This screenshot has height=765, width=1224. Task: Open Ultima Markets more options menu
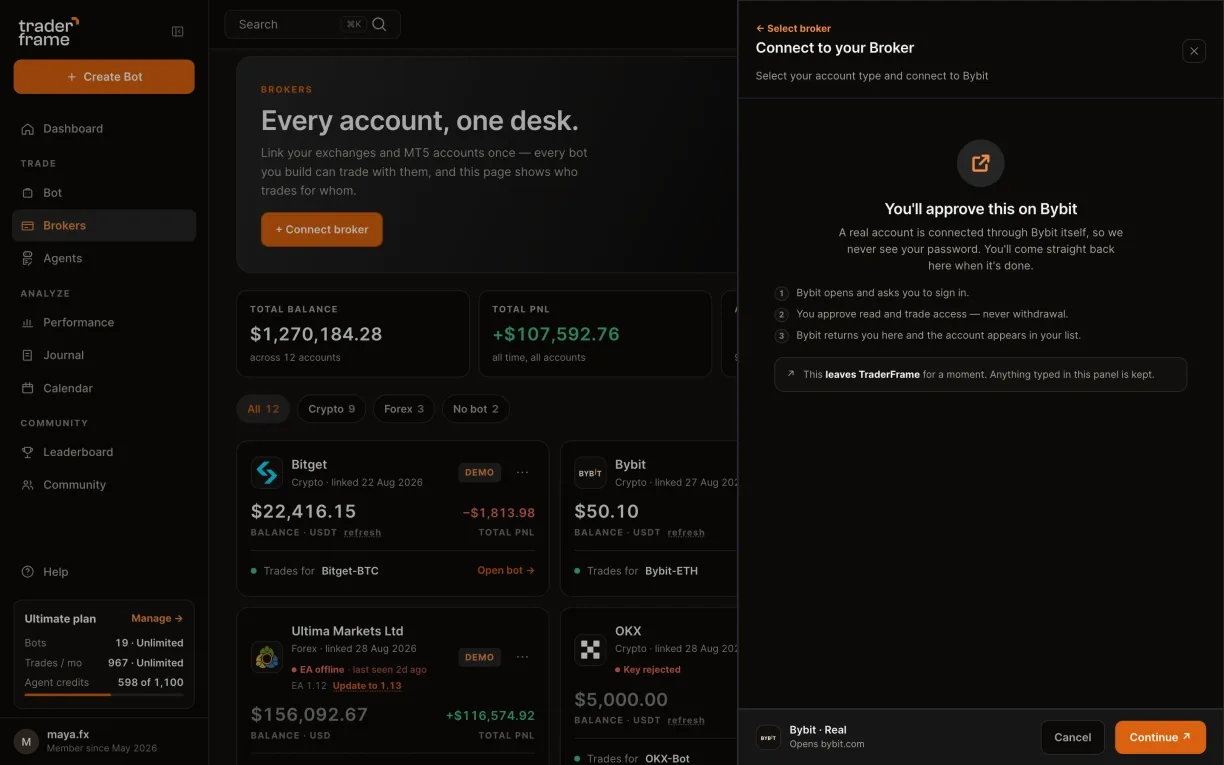(523, 657)
